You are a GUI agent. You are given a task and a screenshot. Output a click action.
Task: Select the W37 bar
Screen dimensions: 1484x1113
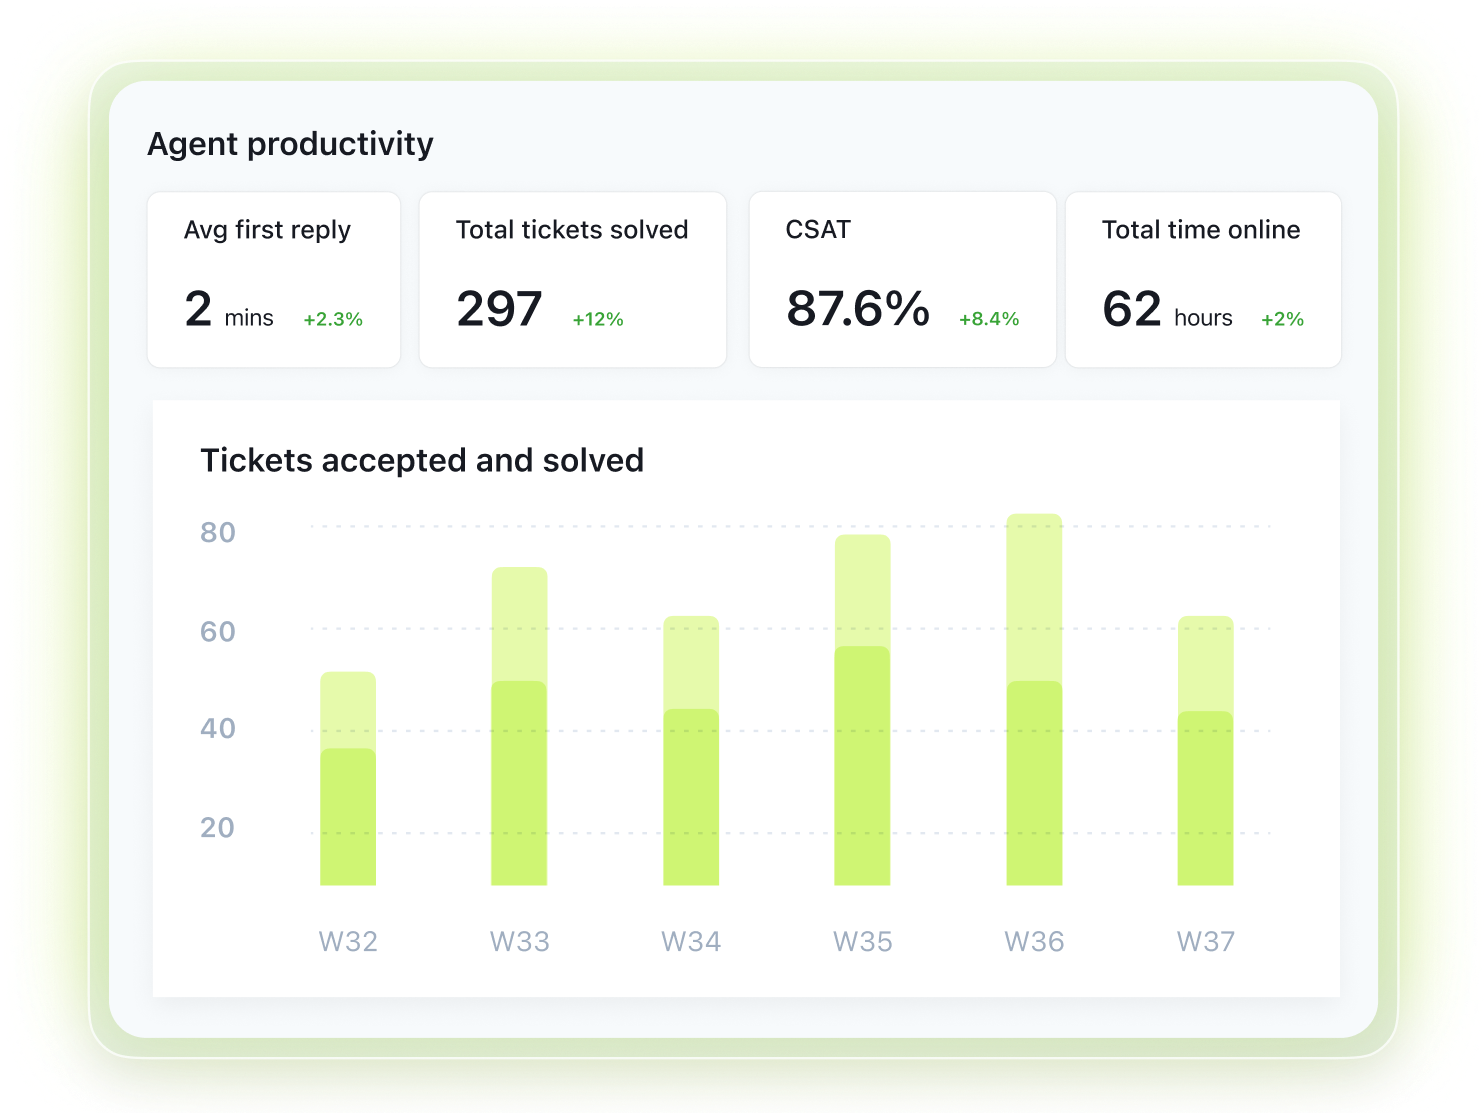(x=1205, y=750)
